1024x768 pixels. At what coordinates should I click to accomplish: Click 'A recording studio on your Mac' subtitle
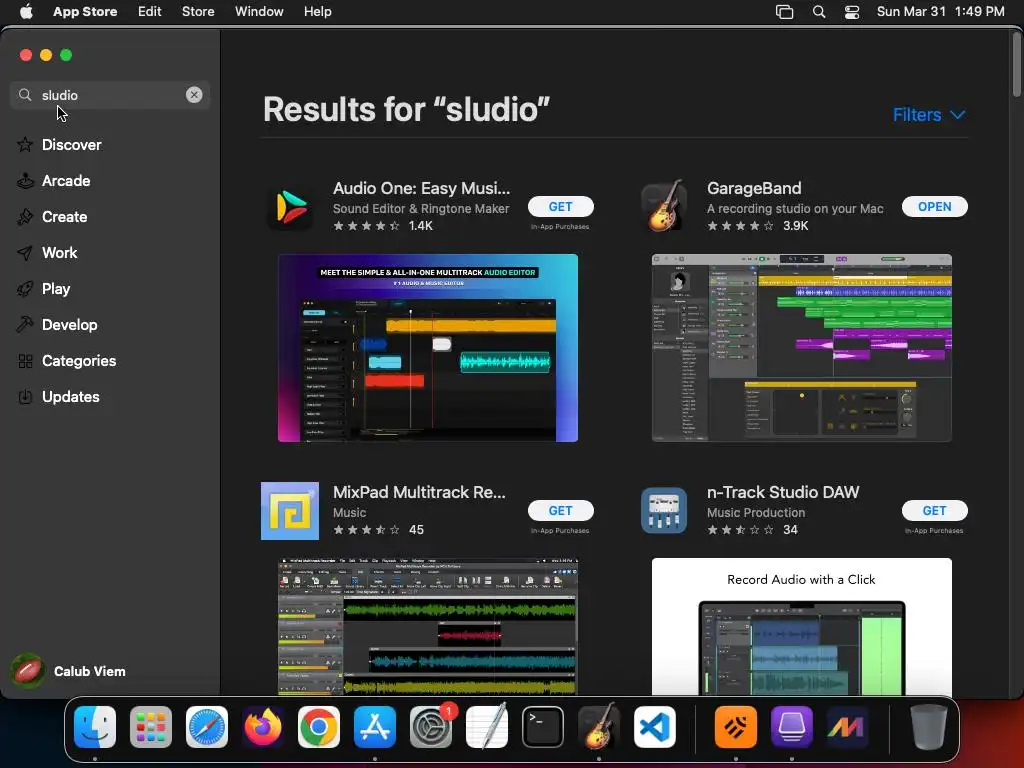click(x=795, y=208)
